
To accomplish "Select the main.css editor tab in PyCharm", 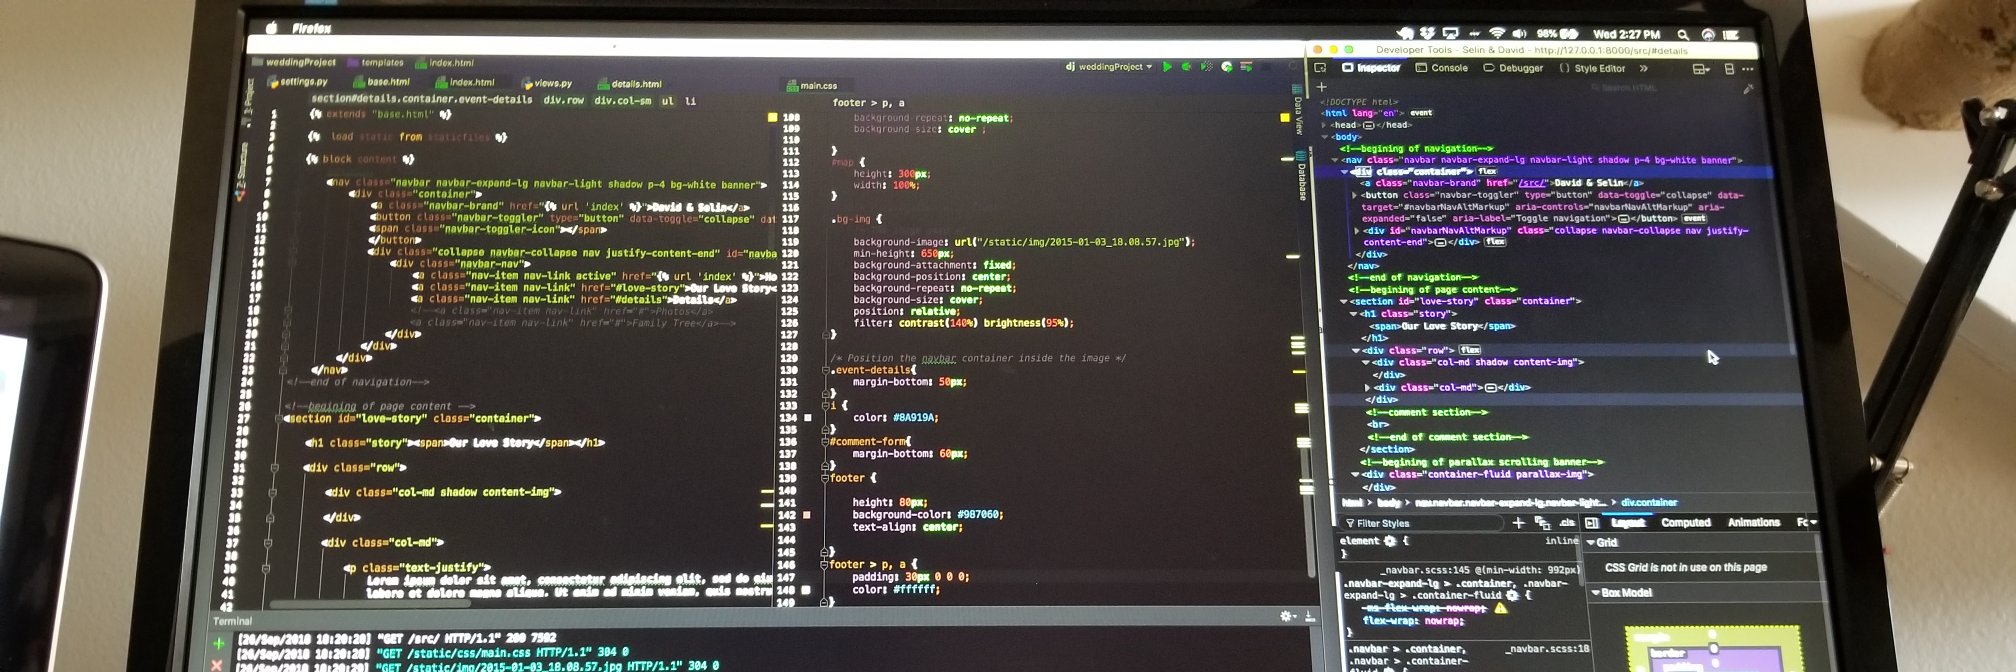I will click(812, 86).
